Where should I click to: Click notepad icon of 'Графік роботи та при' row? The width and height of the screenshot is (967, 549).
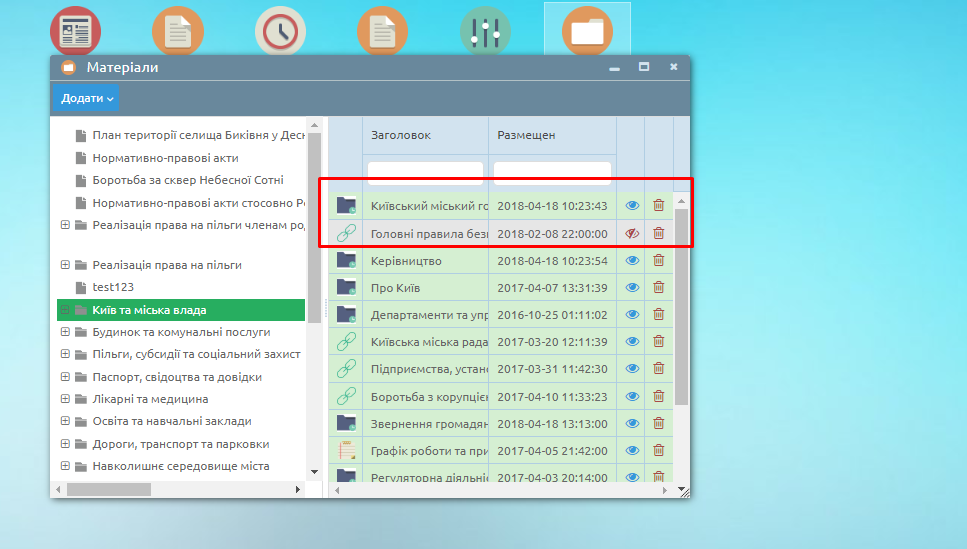(x=346, y=450)
